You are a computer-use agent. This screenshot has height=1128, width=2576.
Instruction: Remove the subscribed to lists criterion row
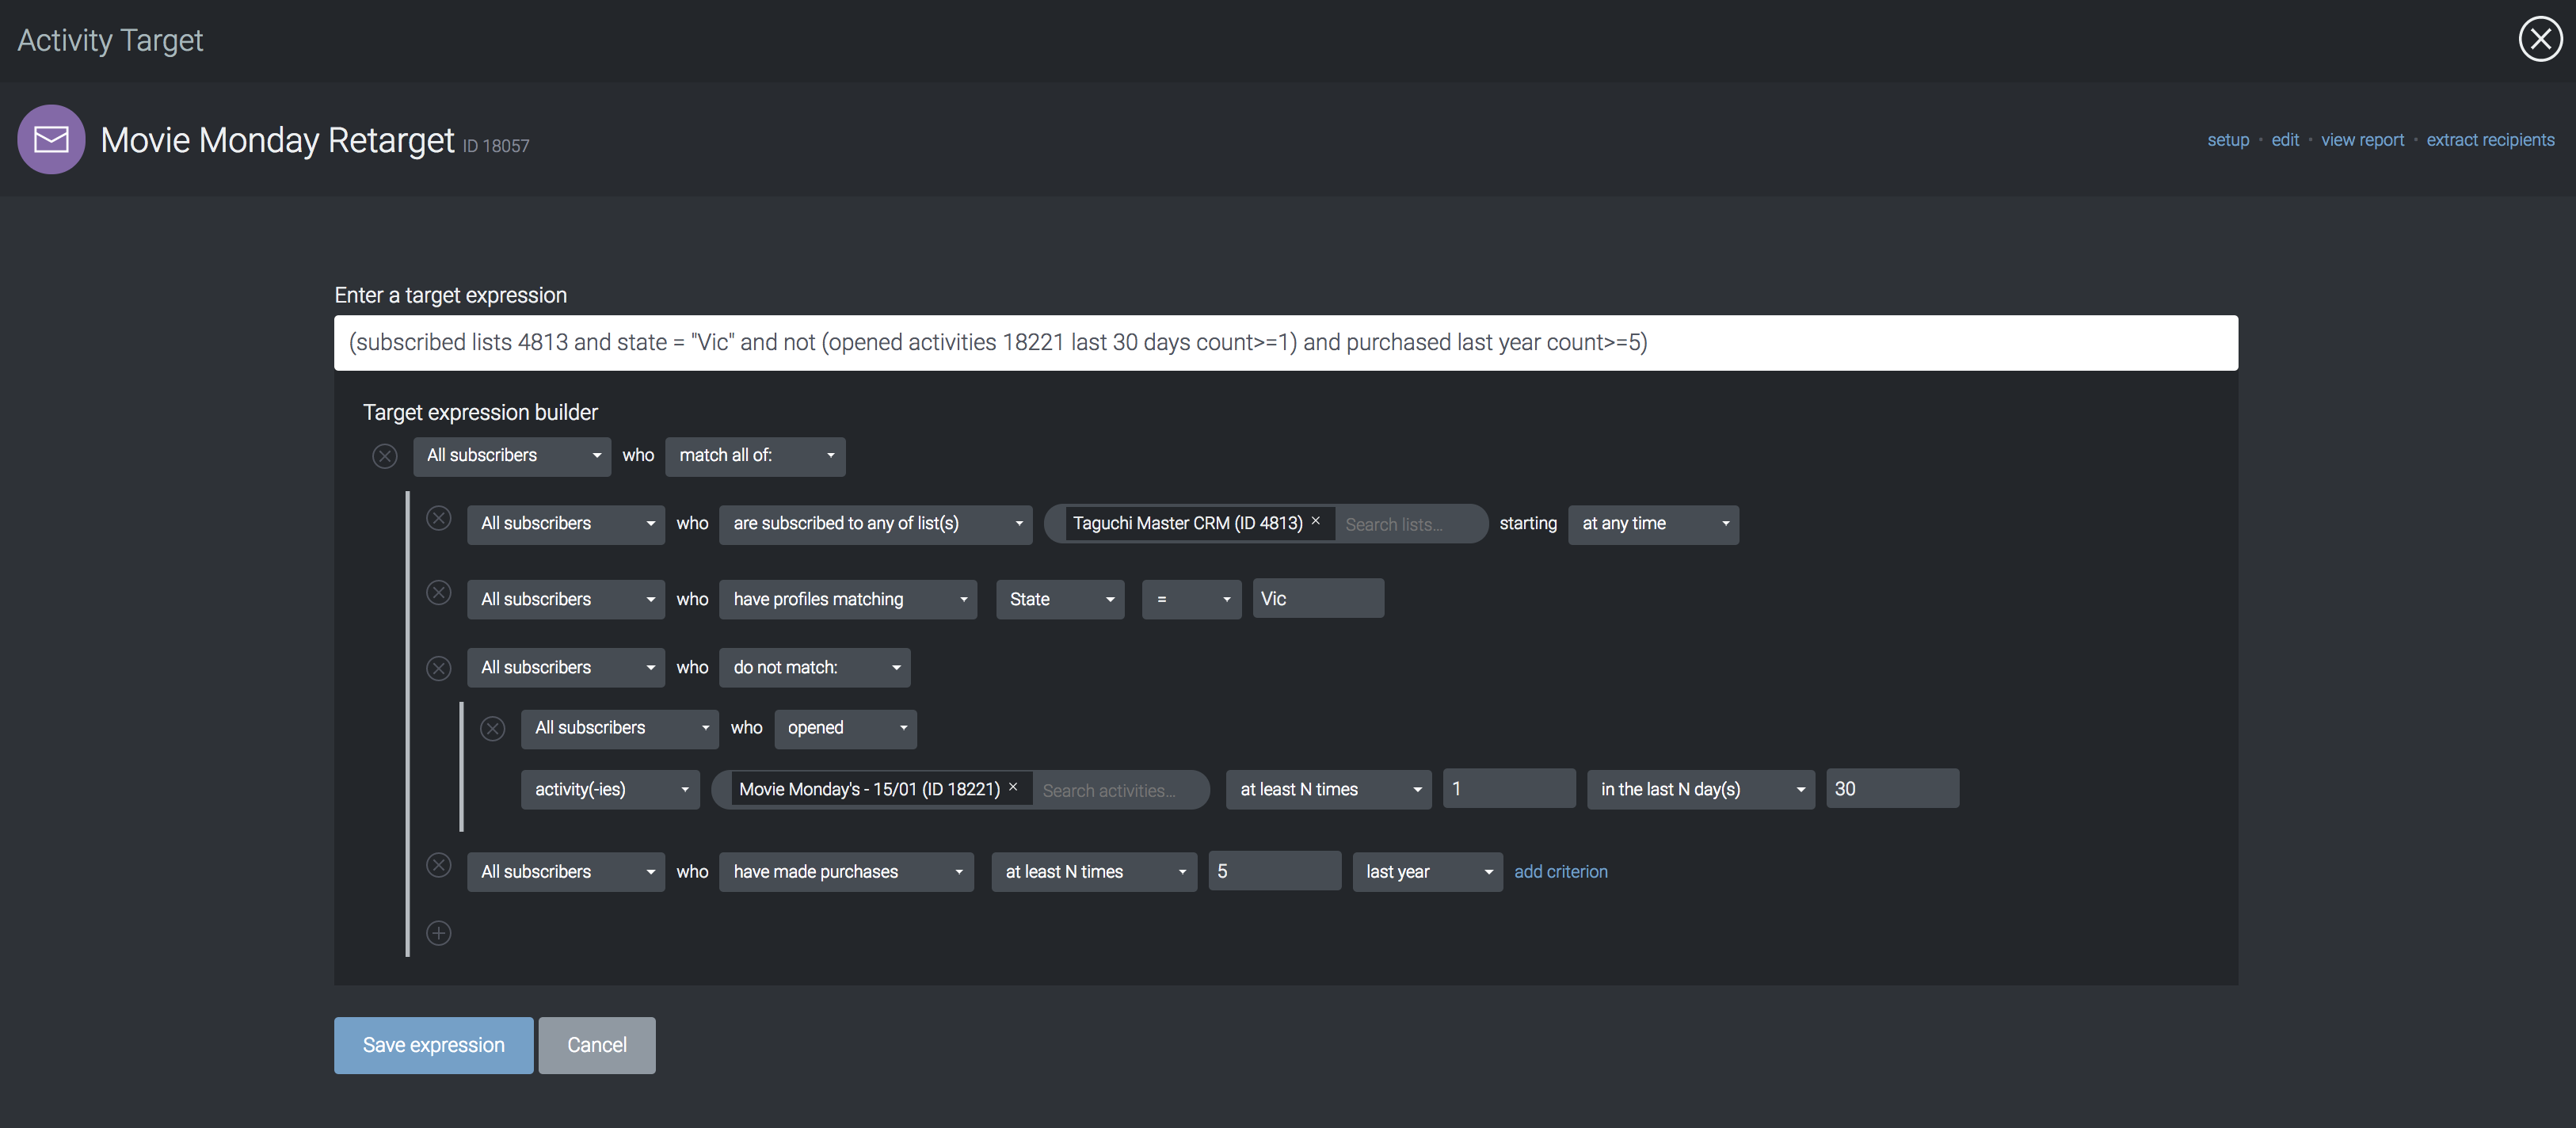[x=439, y=518]
